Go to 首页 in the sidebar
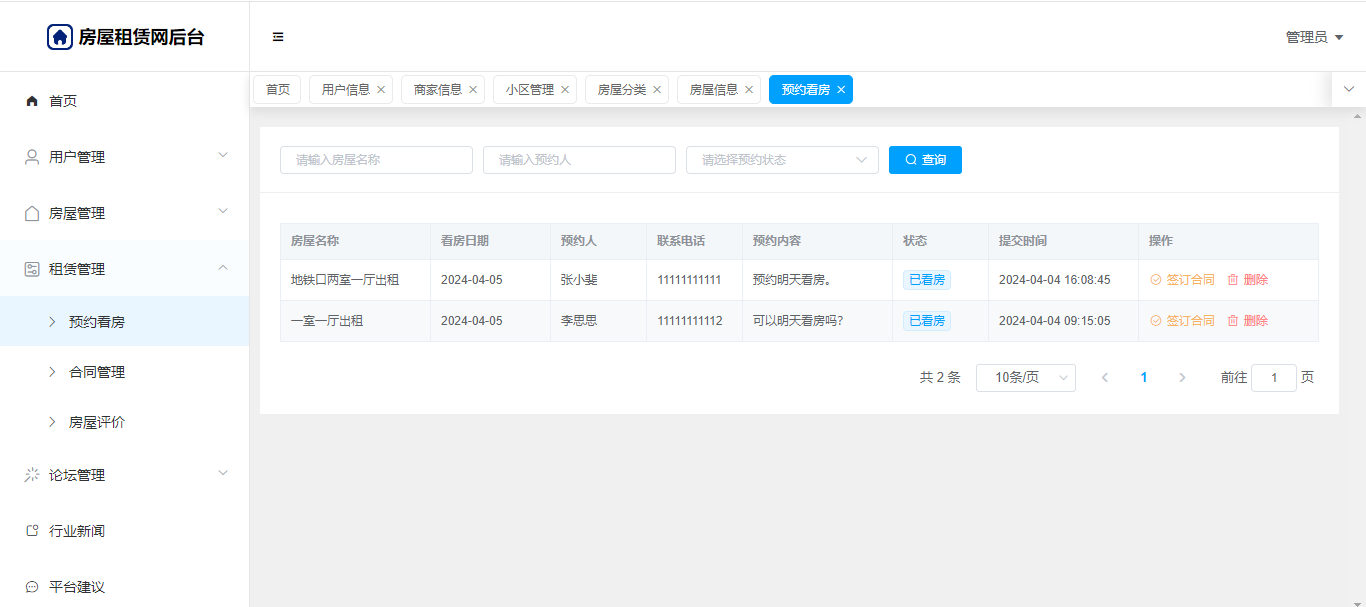 62,101
